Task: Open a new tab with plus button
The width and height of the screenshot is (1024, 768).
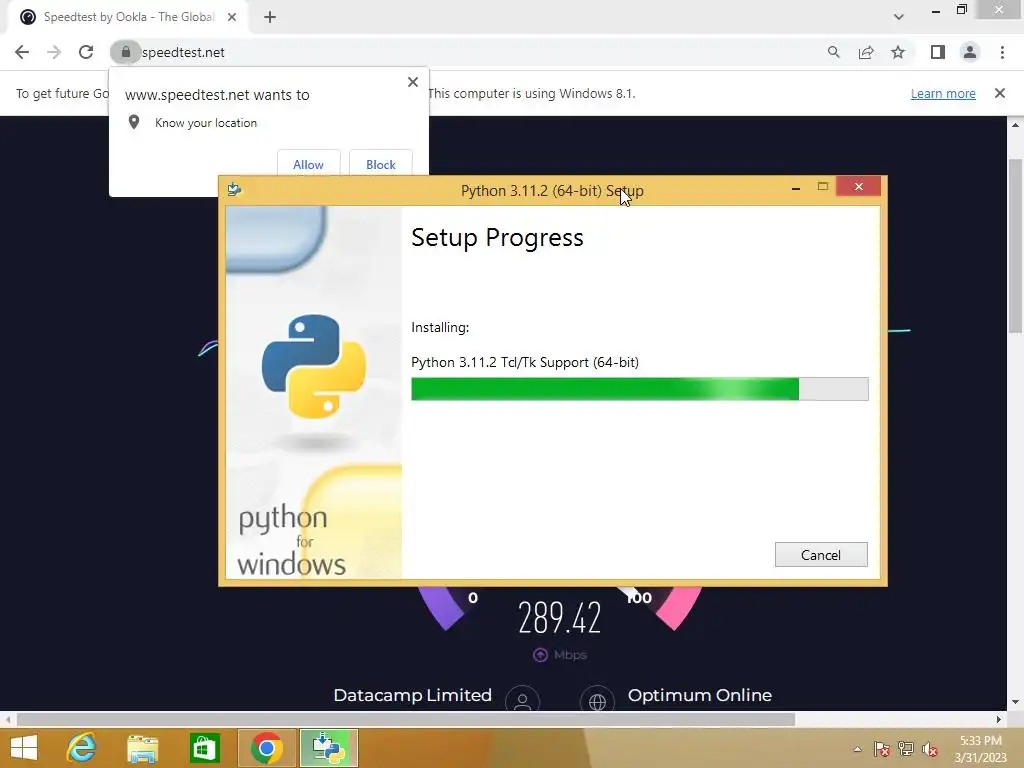Action: coord(270,17)
